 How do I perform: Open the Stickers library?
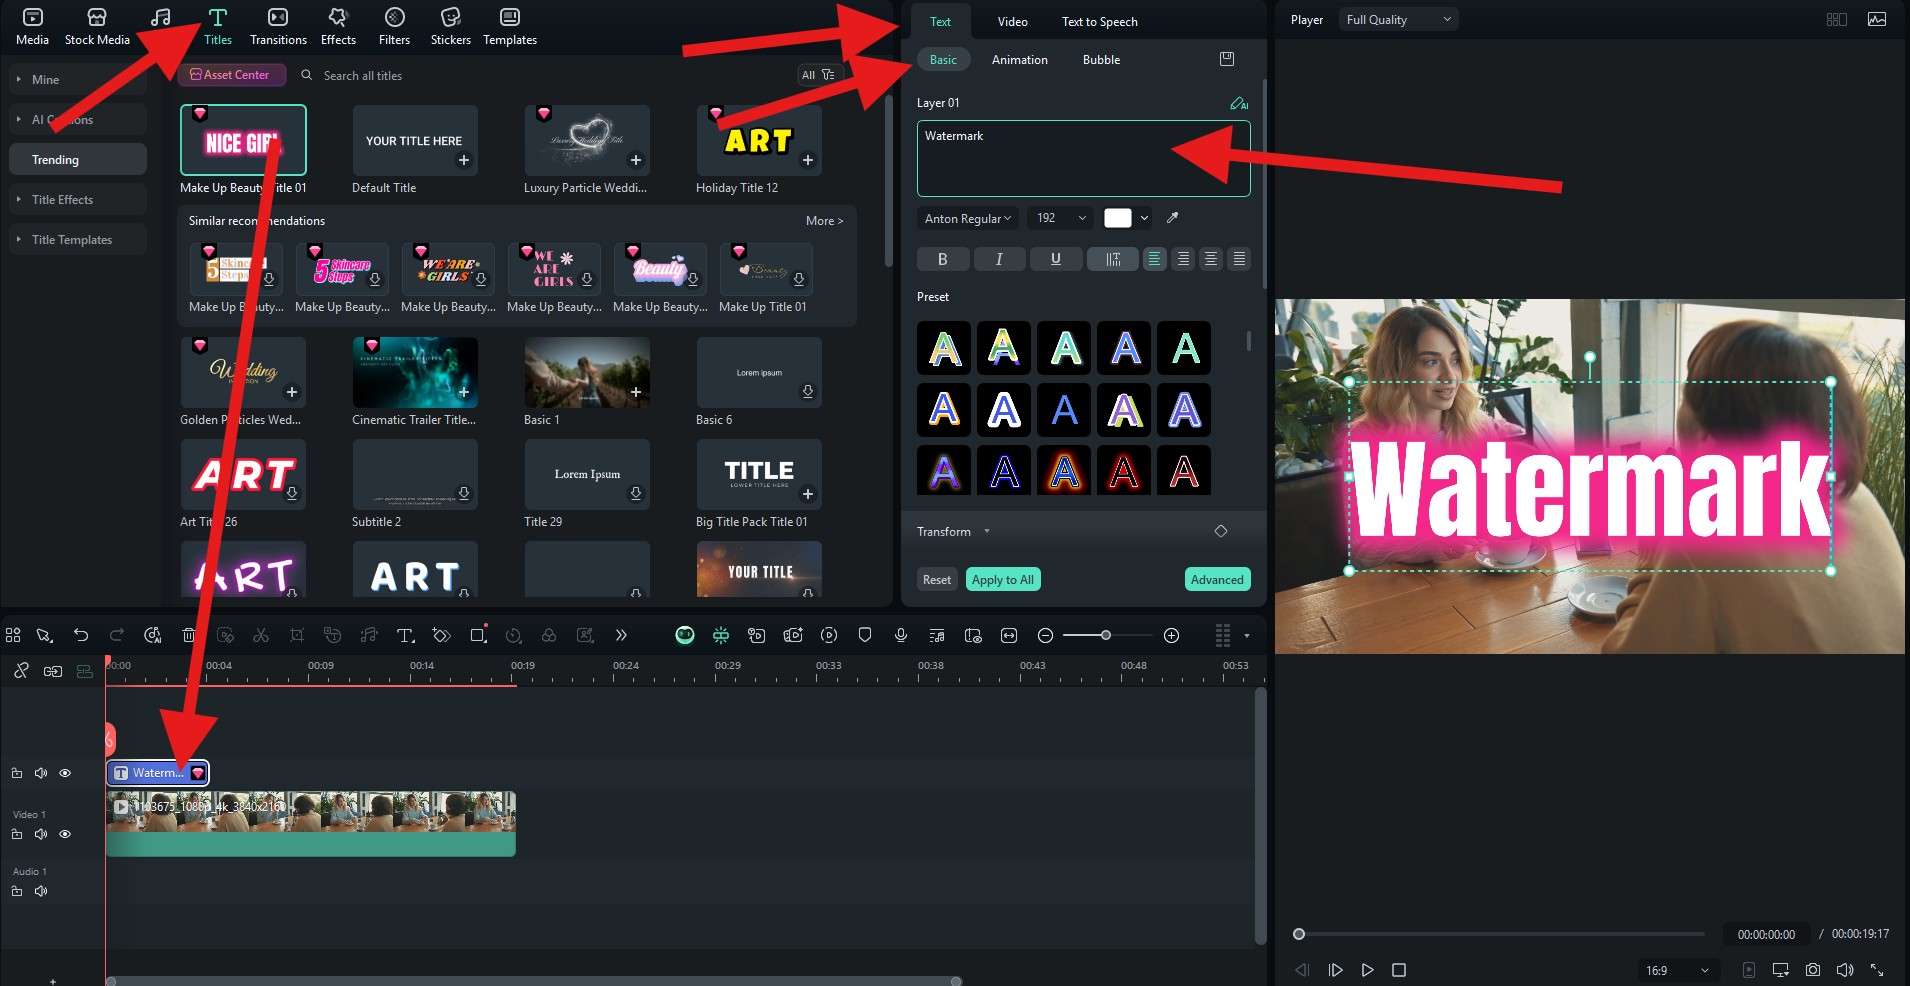[x=450, y=26]
